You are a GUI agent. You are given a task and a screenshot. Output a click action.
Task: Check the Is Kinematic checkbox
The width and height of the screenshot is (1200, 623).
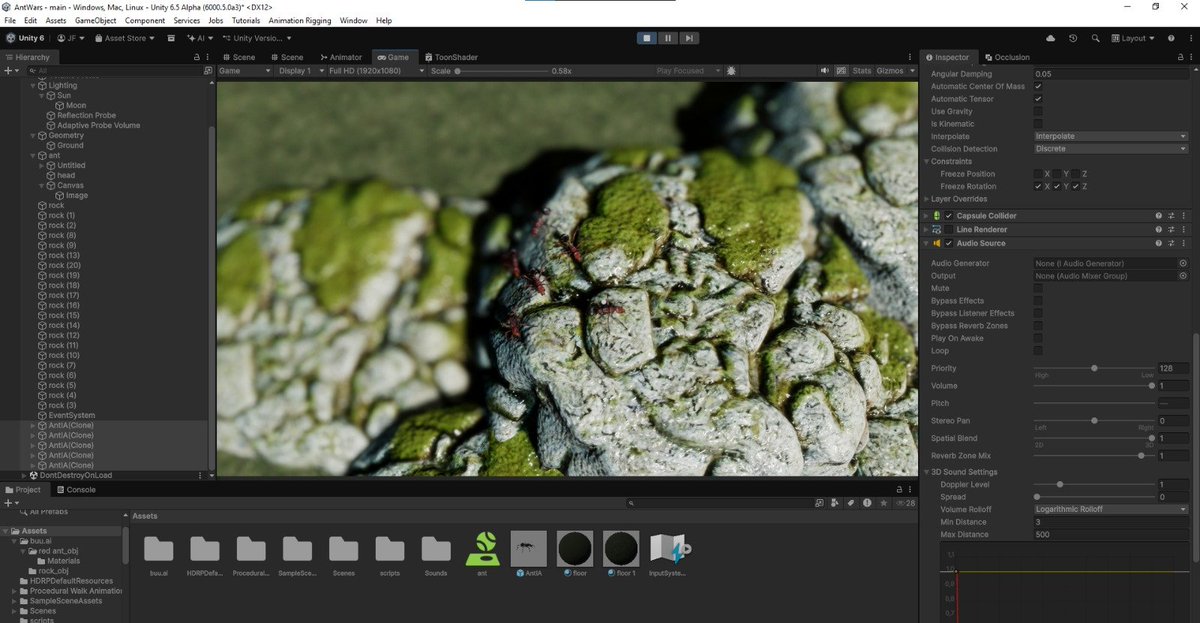(x=1038, y=124)
